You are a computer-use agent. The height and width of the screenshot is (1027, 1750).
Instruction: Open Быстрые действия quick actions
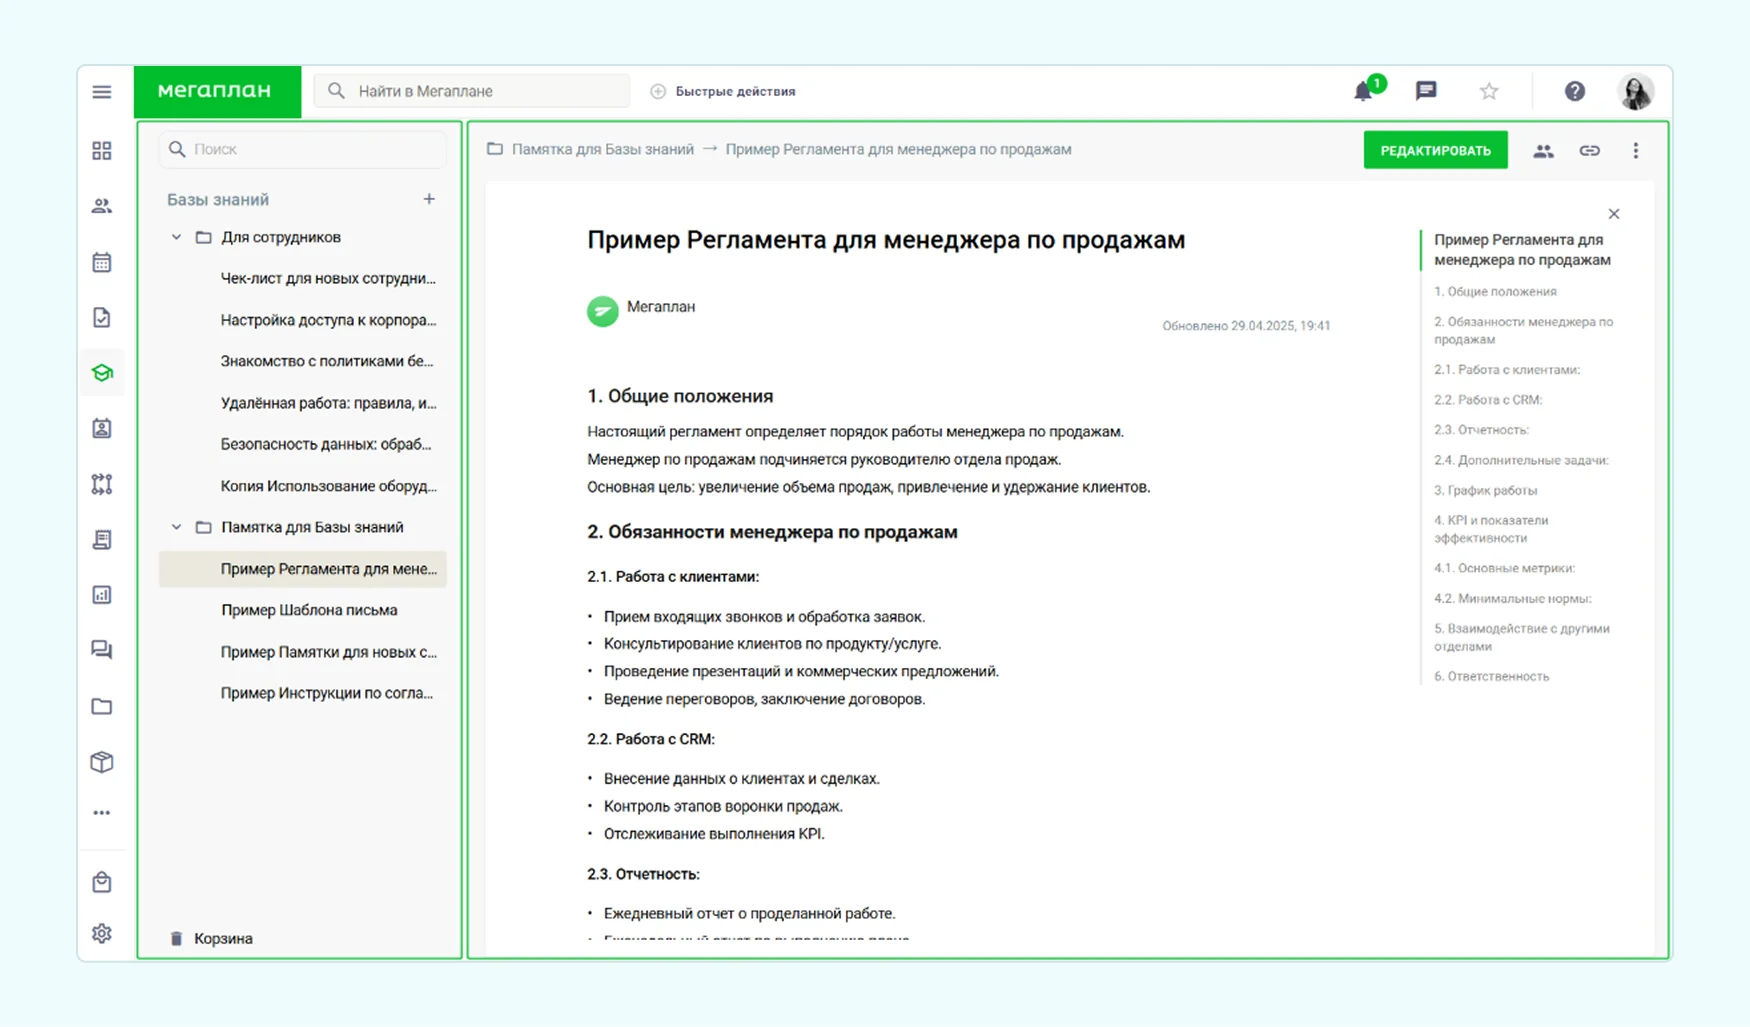pos(723,91)
